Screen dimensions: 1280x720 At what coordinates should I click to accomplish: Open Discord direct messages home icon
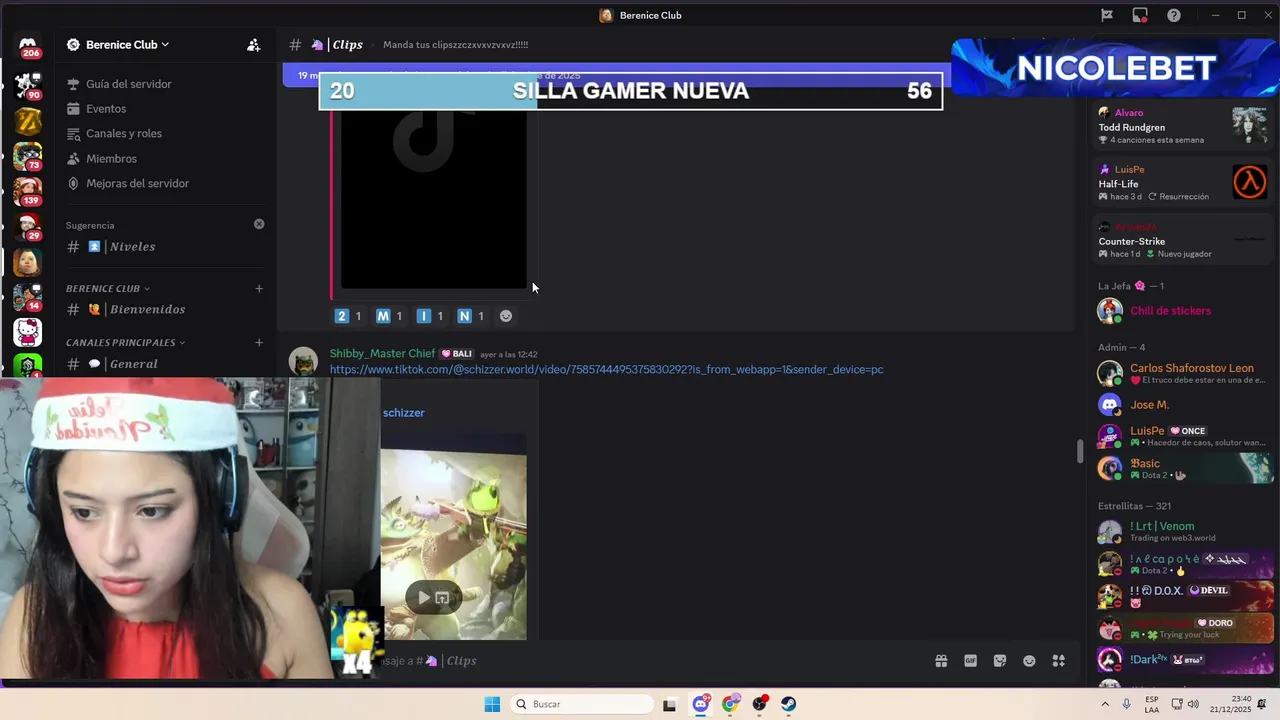pyautogui.click(x=28, y=45)
